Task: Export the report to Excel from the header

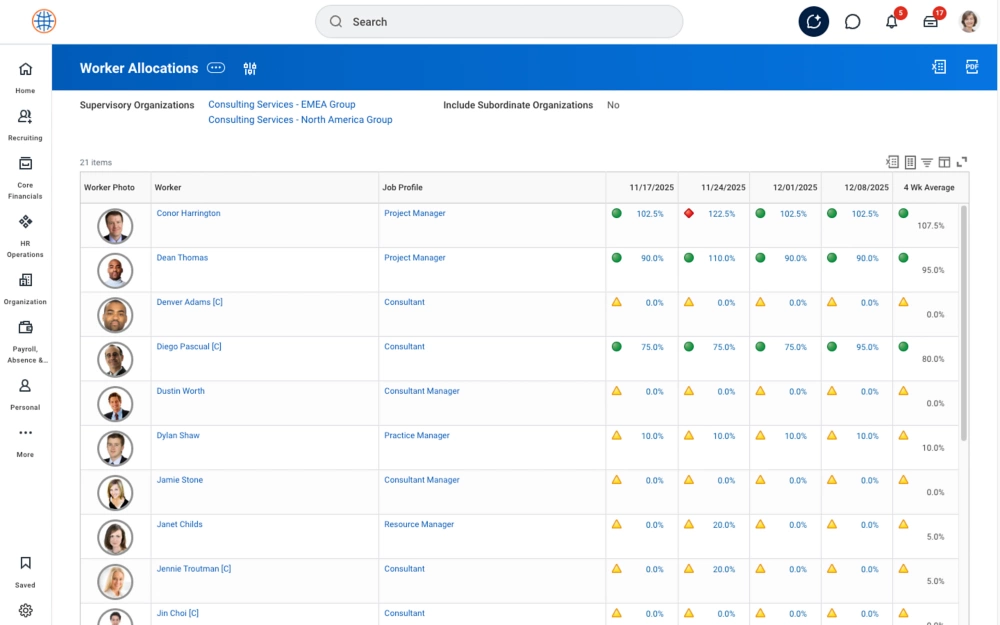Action: tap(939, 67)
